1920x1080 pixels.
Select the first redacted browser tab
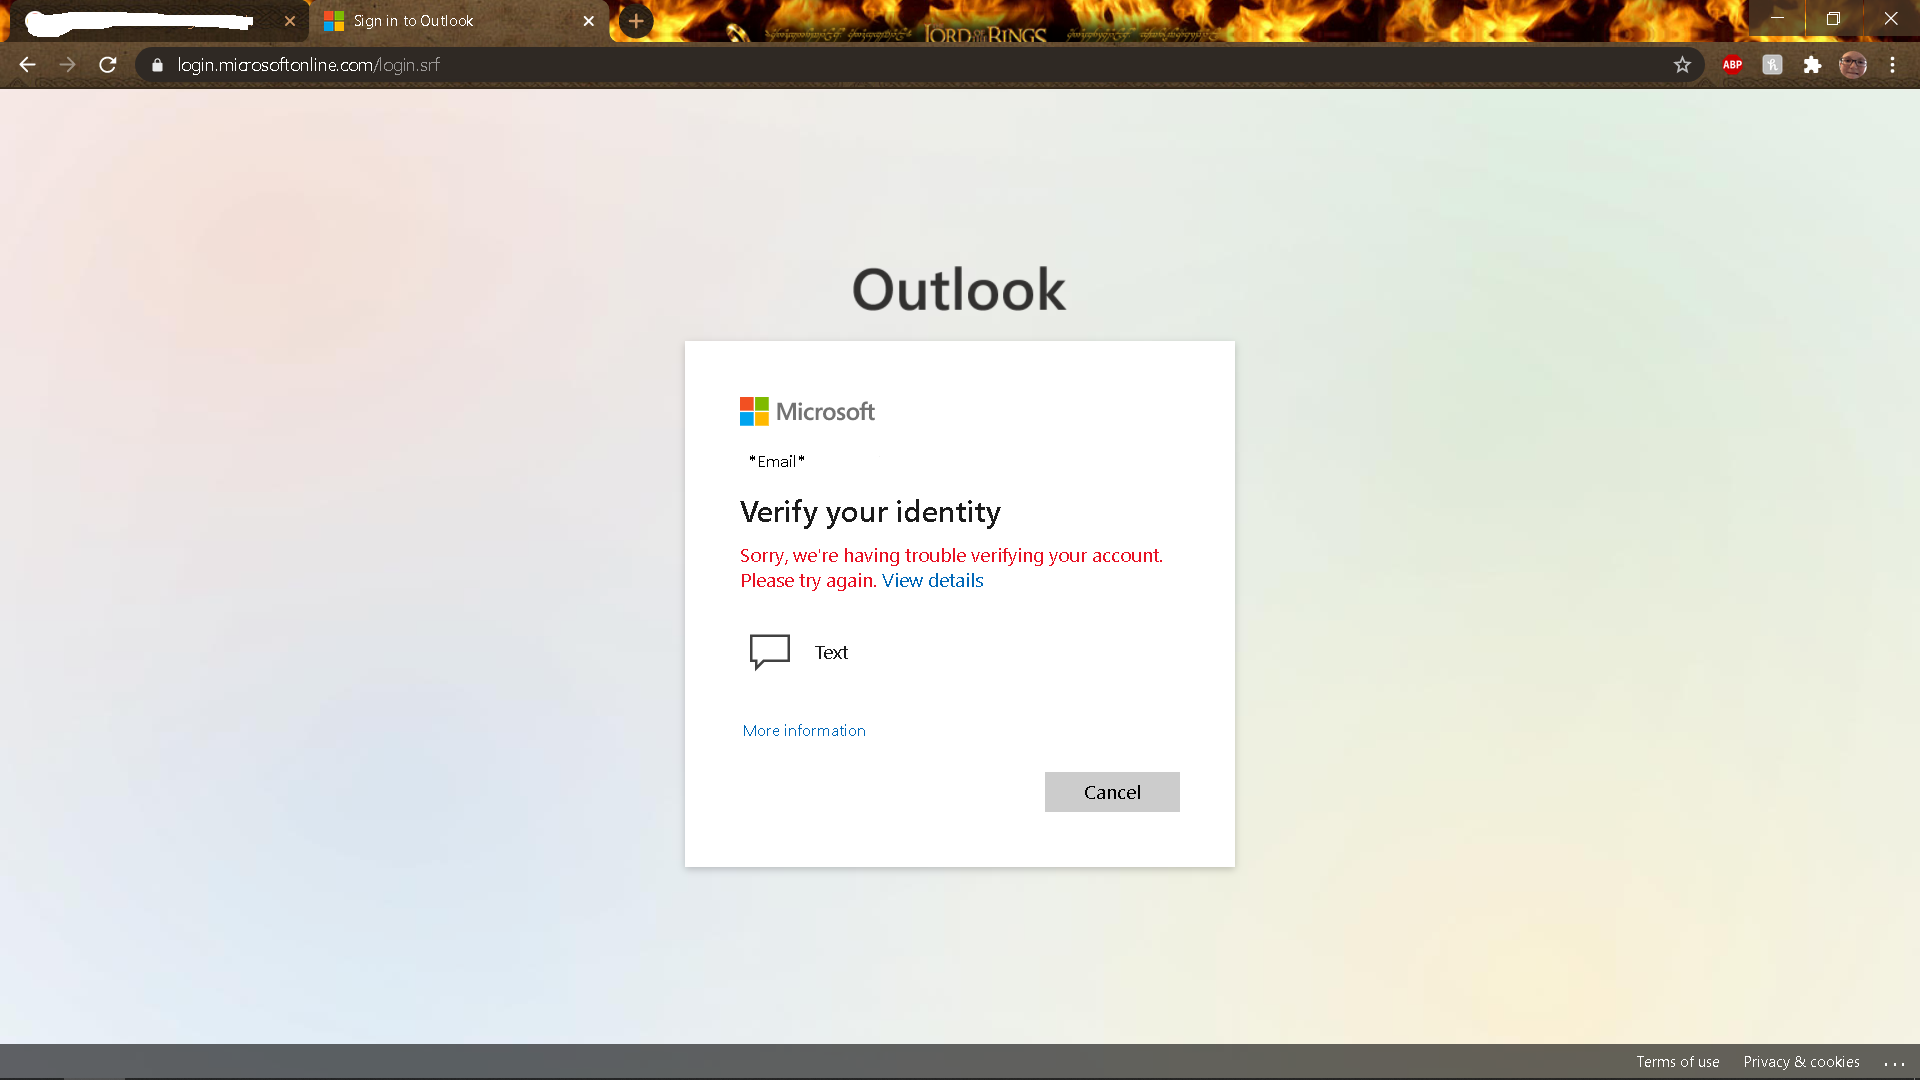click(140, 21)
